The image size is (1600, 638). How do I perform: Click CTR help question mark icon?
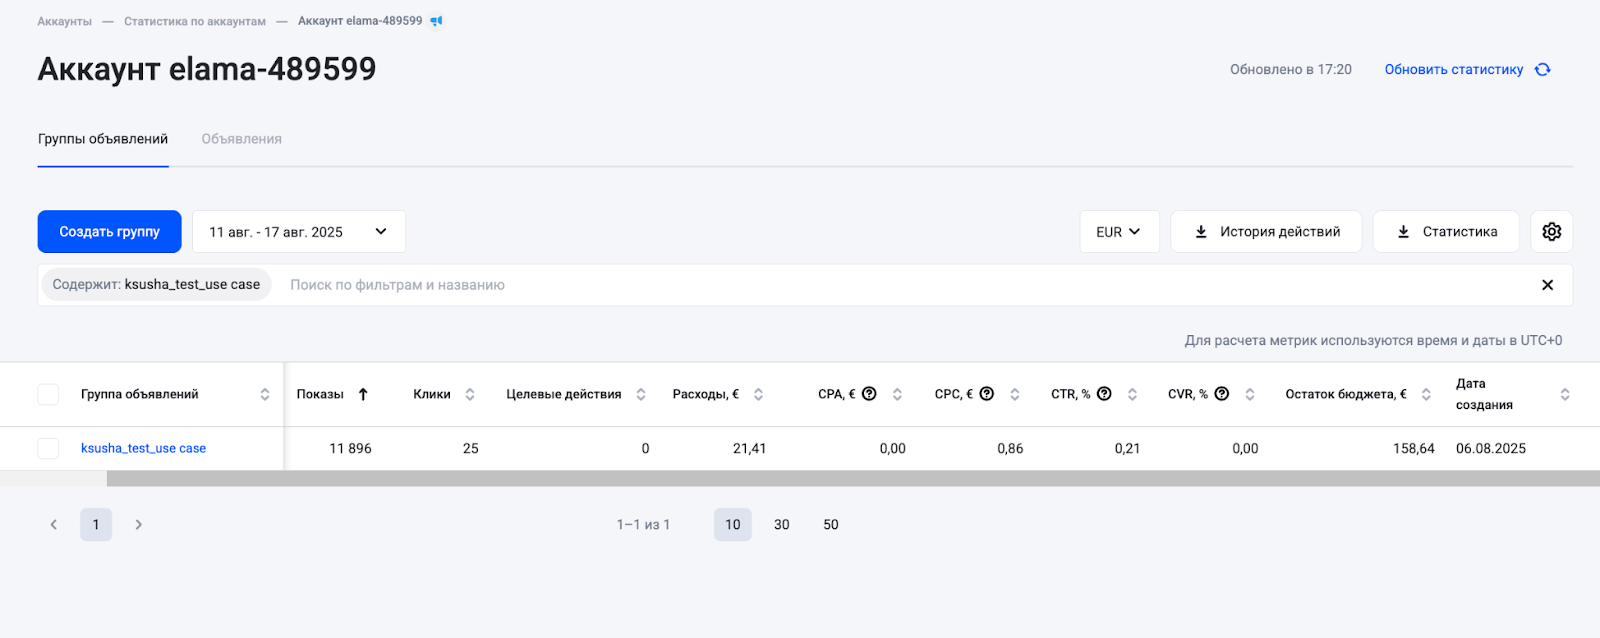pos(1104,394)
